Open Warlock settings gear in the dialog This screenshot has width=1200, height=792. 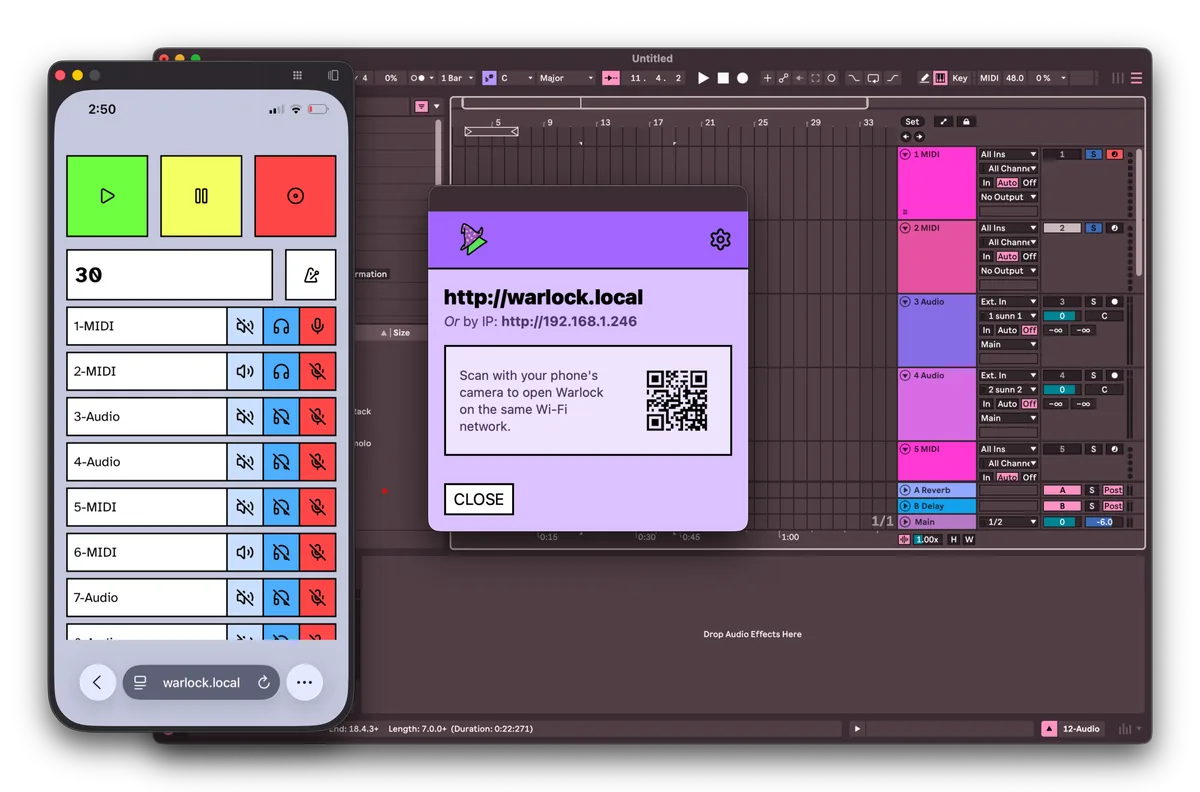(720, 239)
